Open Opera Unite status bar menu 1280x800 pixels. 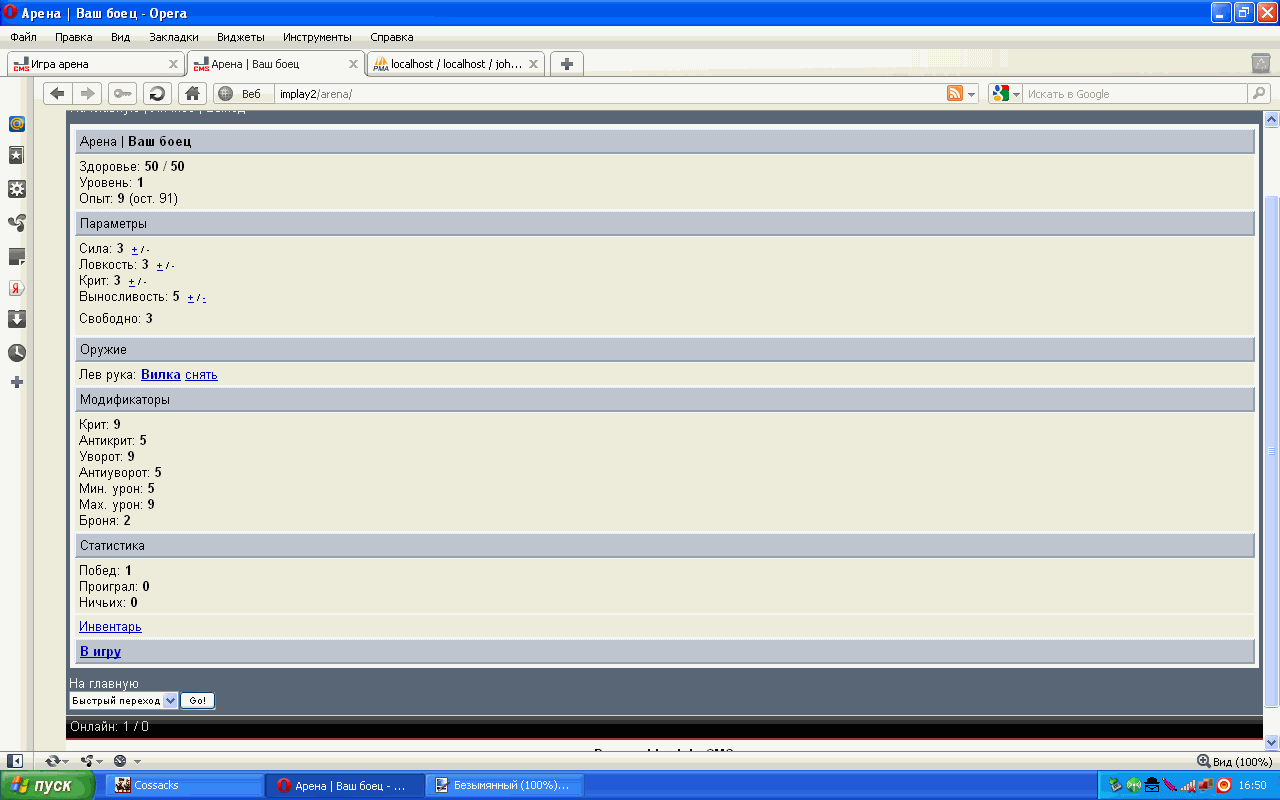coord(91,761)
